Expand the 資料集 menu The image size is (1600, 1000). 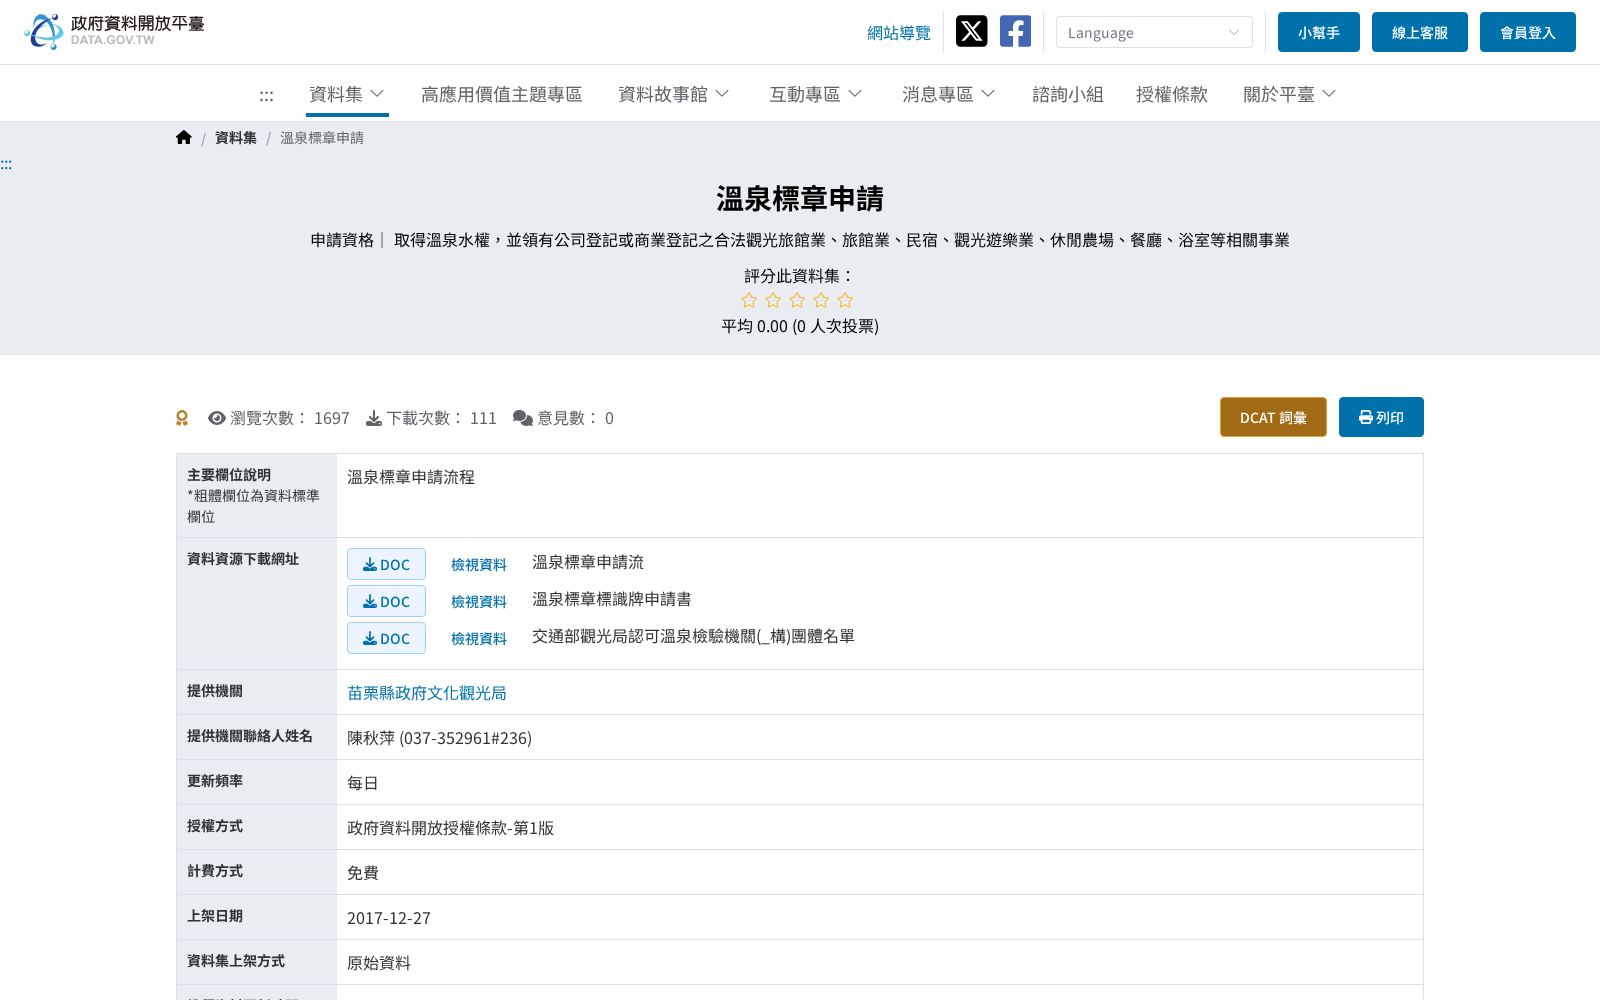347,94
